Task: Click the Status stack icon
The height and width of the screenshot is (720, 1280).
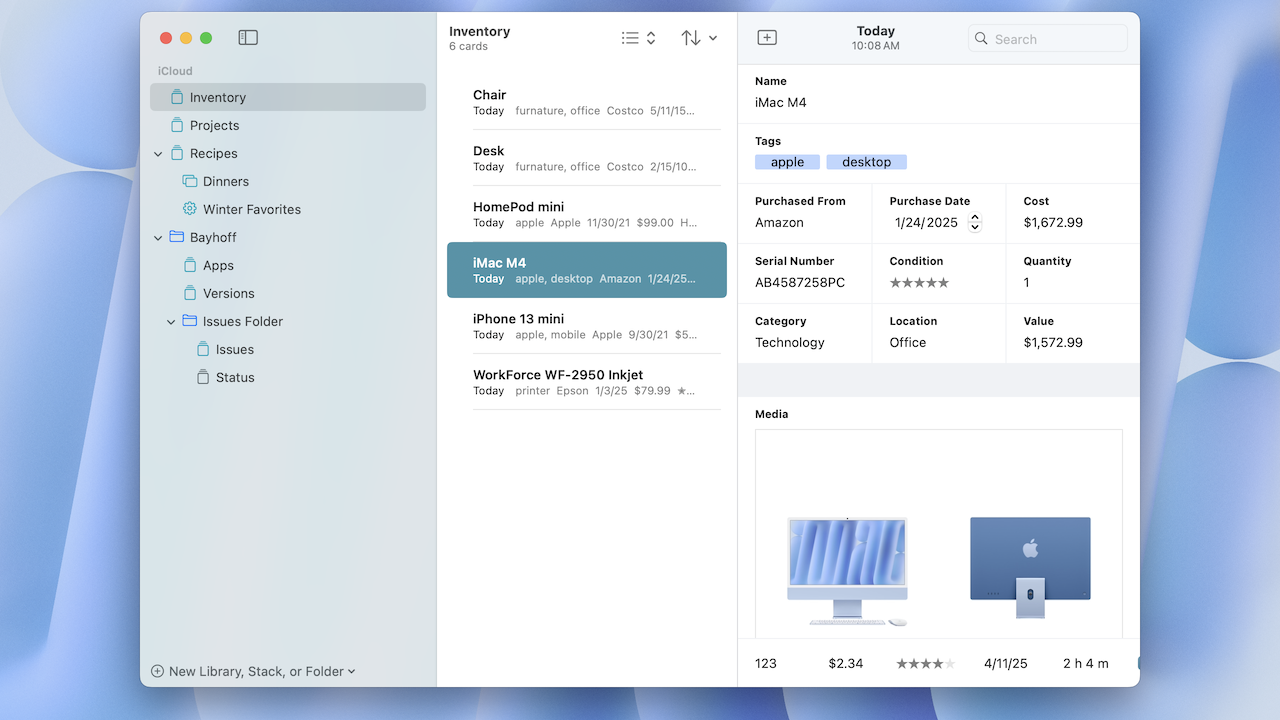Action: [203, 377]
